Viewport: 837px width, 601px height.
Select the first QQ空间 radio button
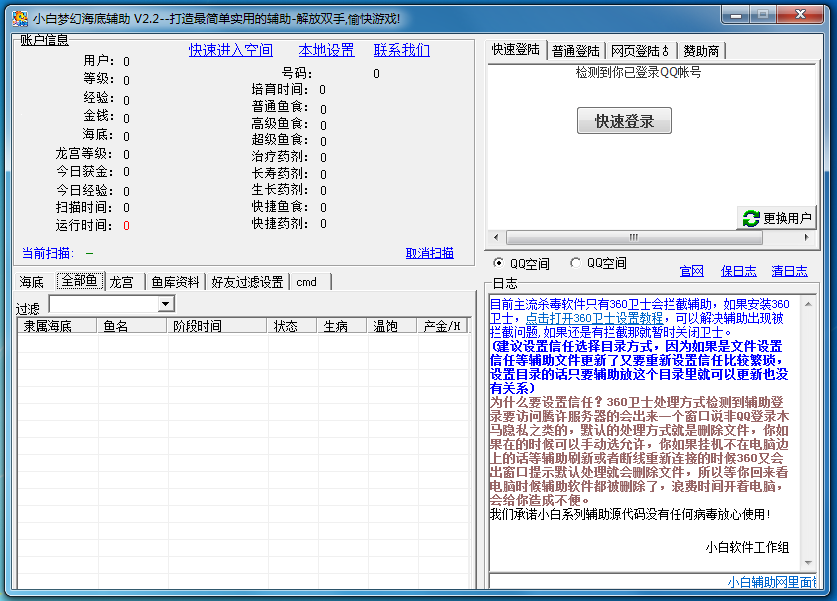click(498, 263)
